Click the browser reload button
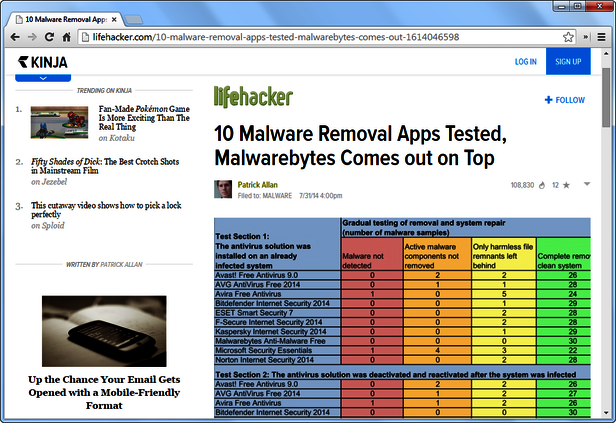The image size is (616, 423). click(x=50, y=36)
